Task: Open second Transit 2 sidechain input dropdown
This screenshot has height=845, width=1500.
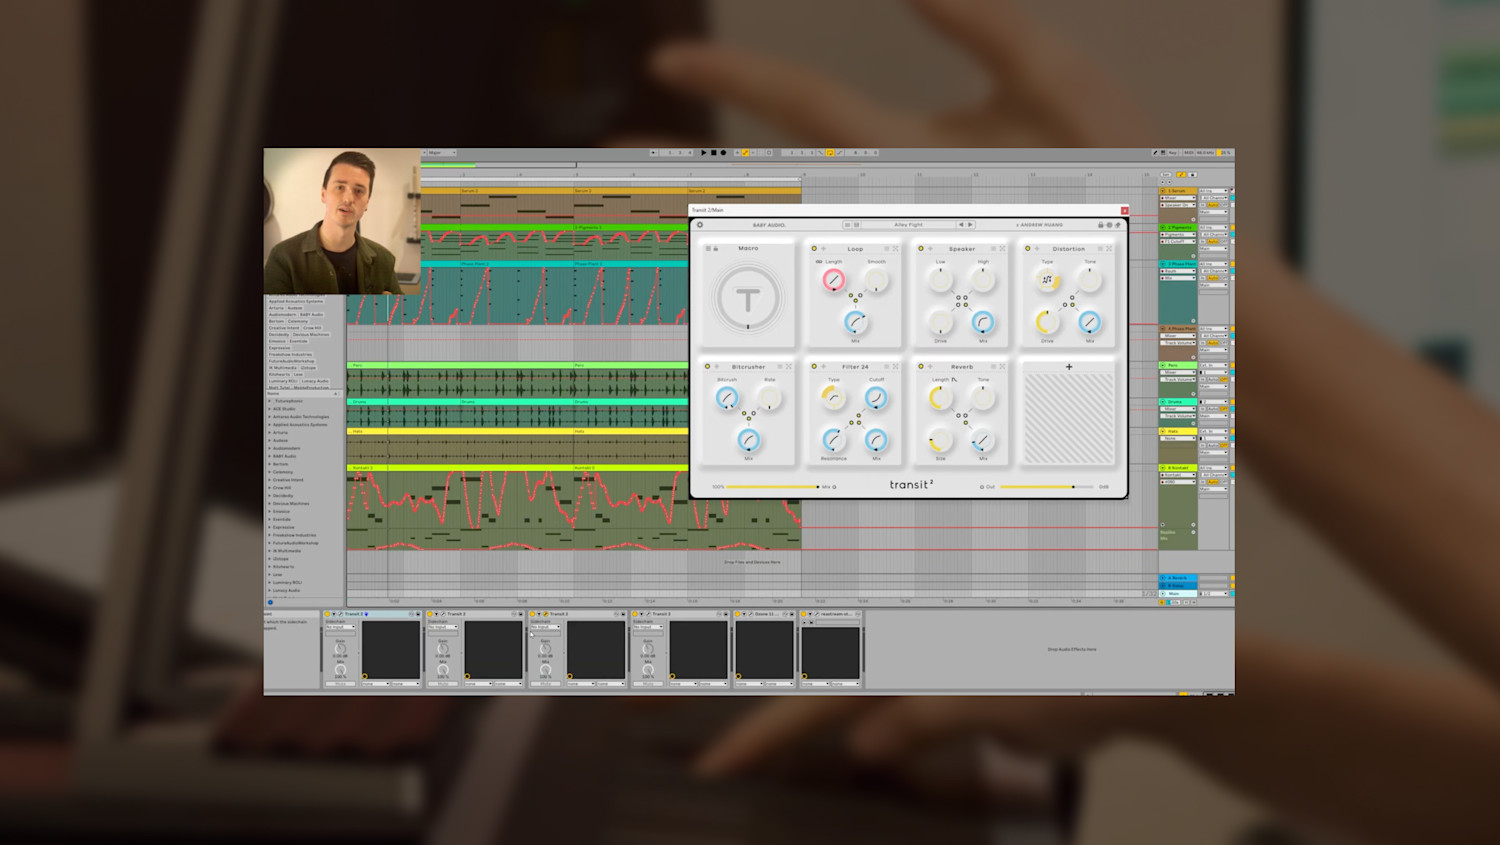Action: click(443, 627)
